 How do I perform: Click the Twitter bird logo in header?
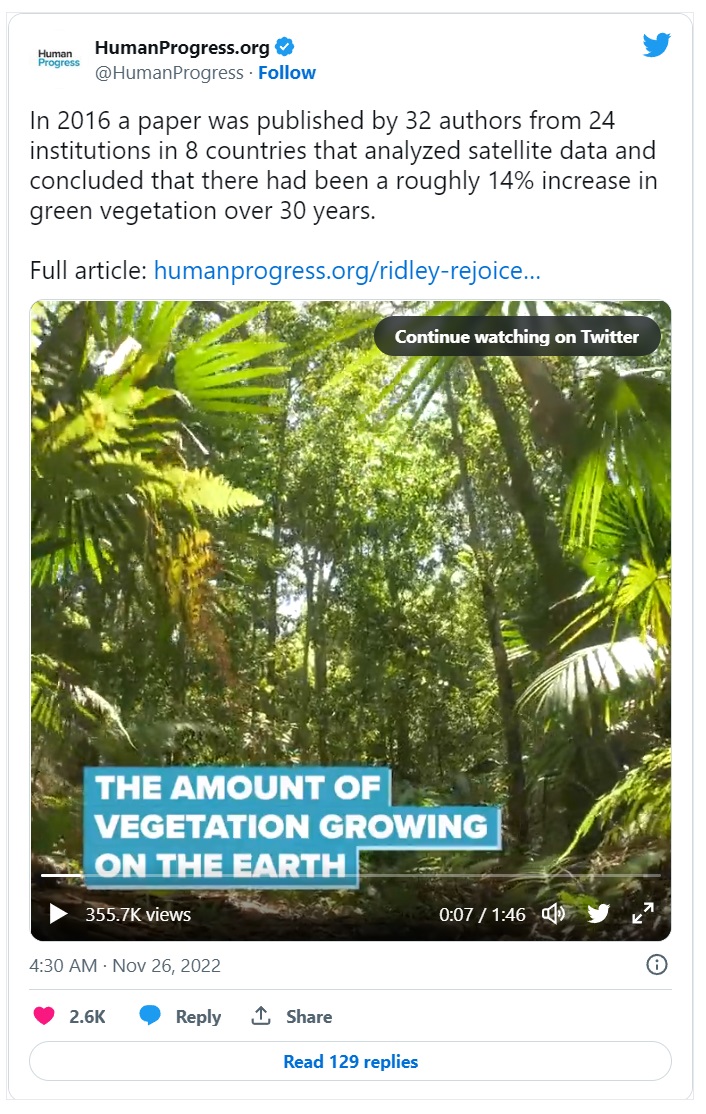click(x=656, y=45)
